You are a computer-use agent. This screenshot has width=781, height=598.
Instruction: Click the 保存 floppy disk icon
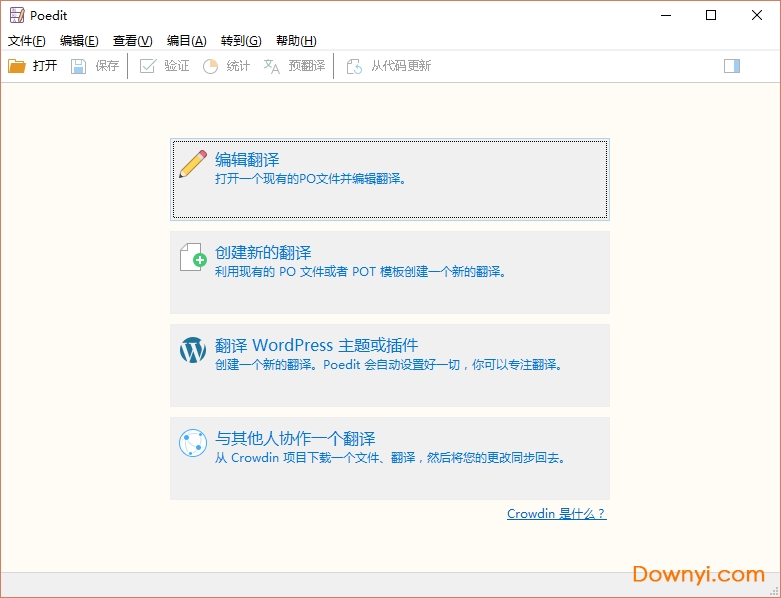(x=78, y=66)
